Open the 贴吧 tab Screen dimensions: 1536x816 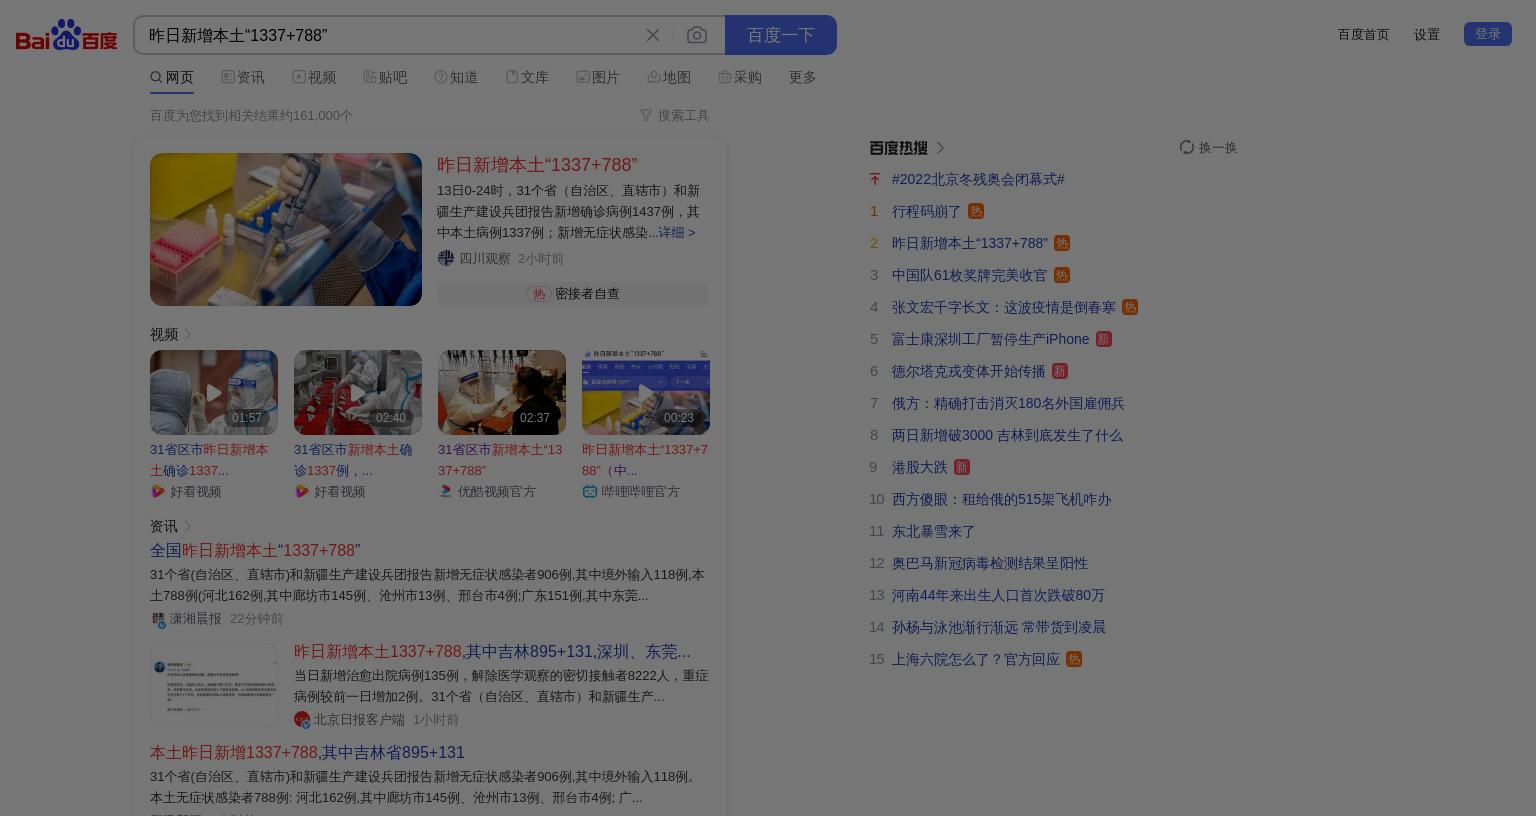[385, 77]
